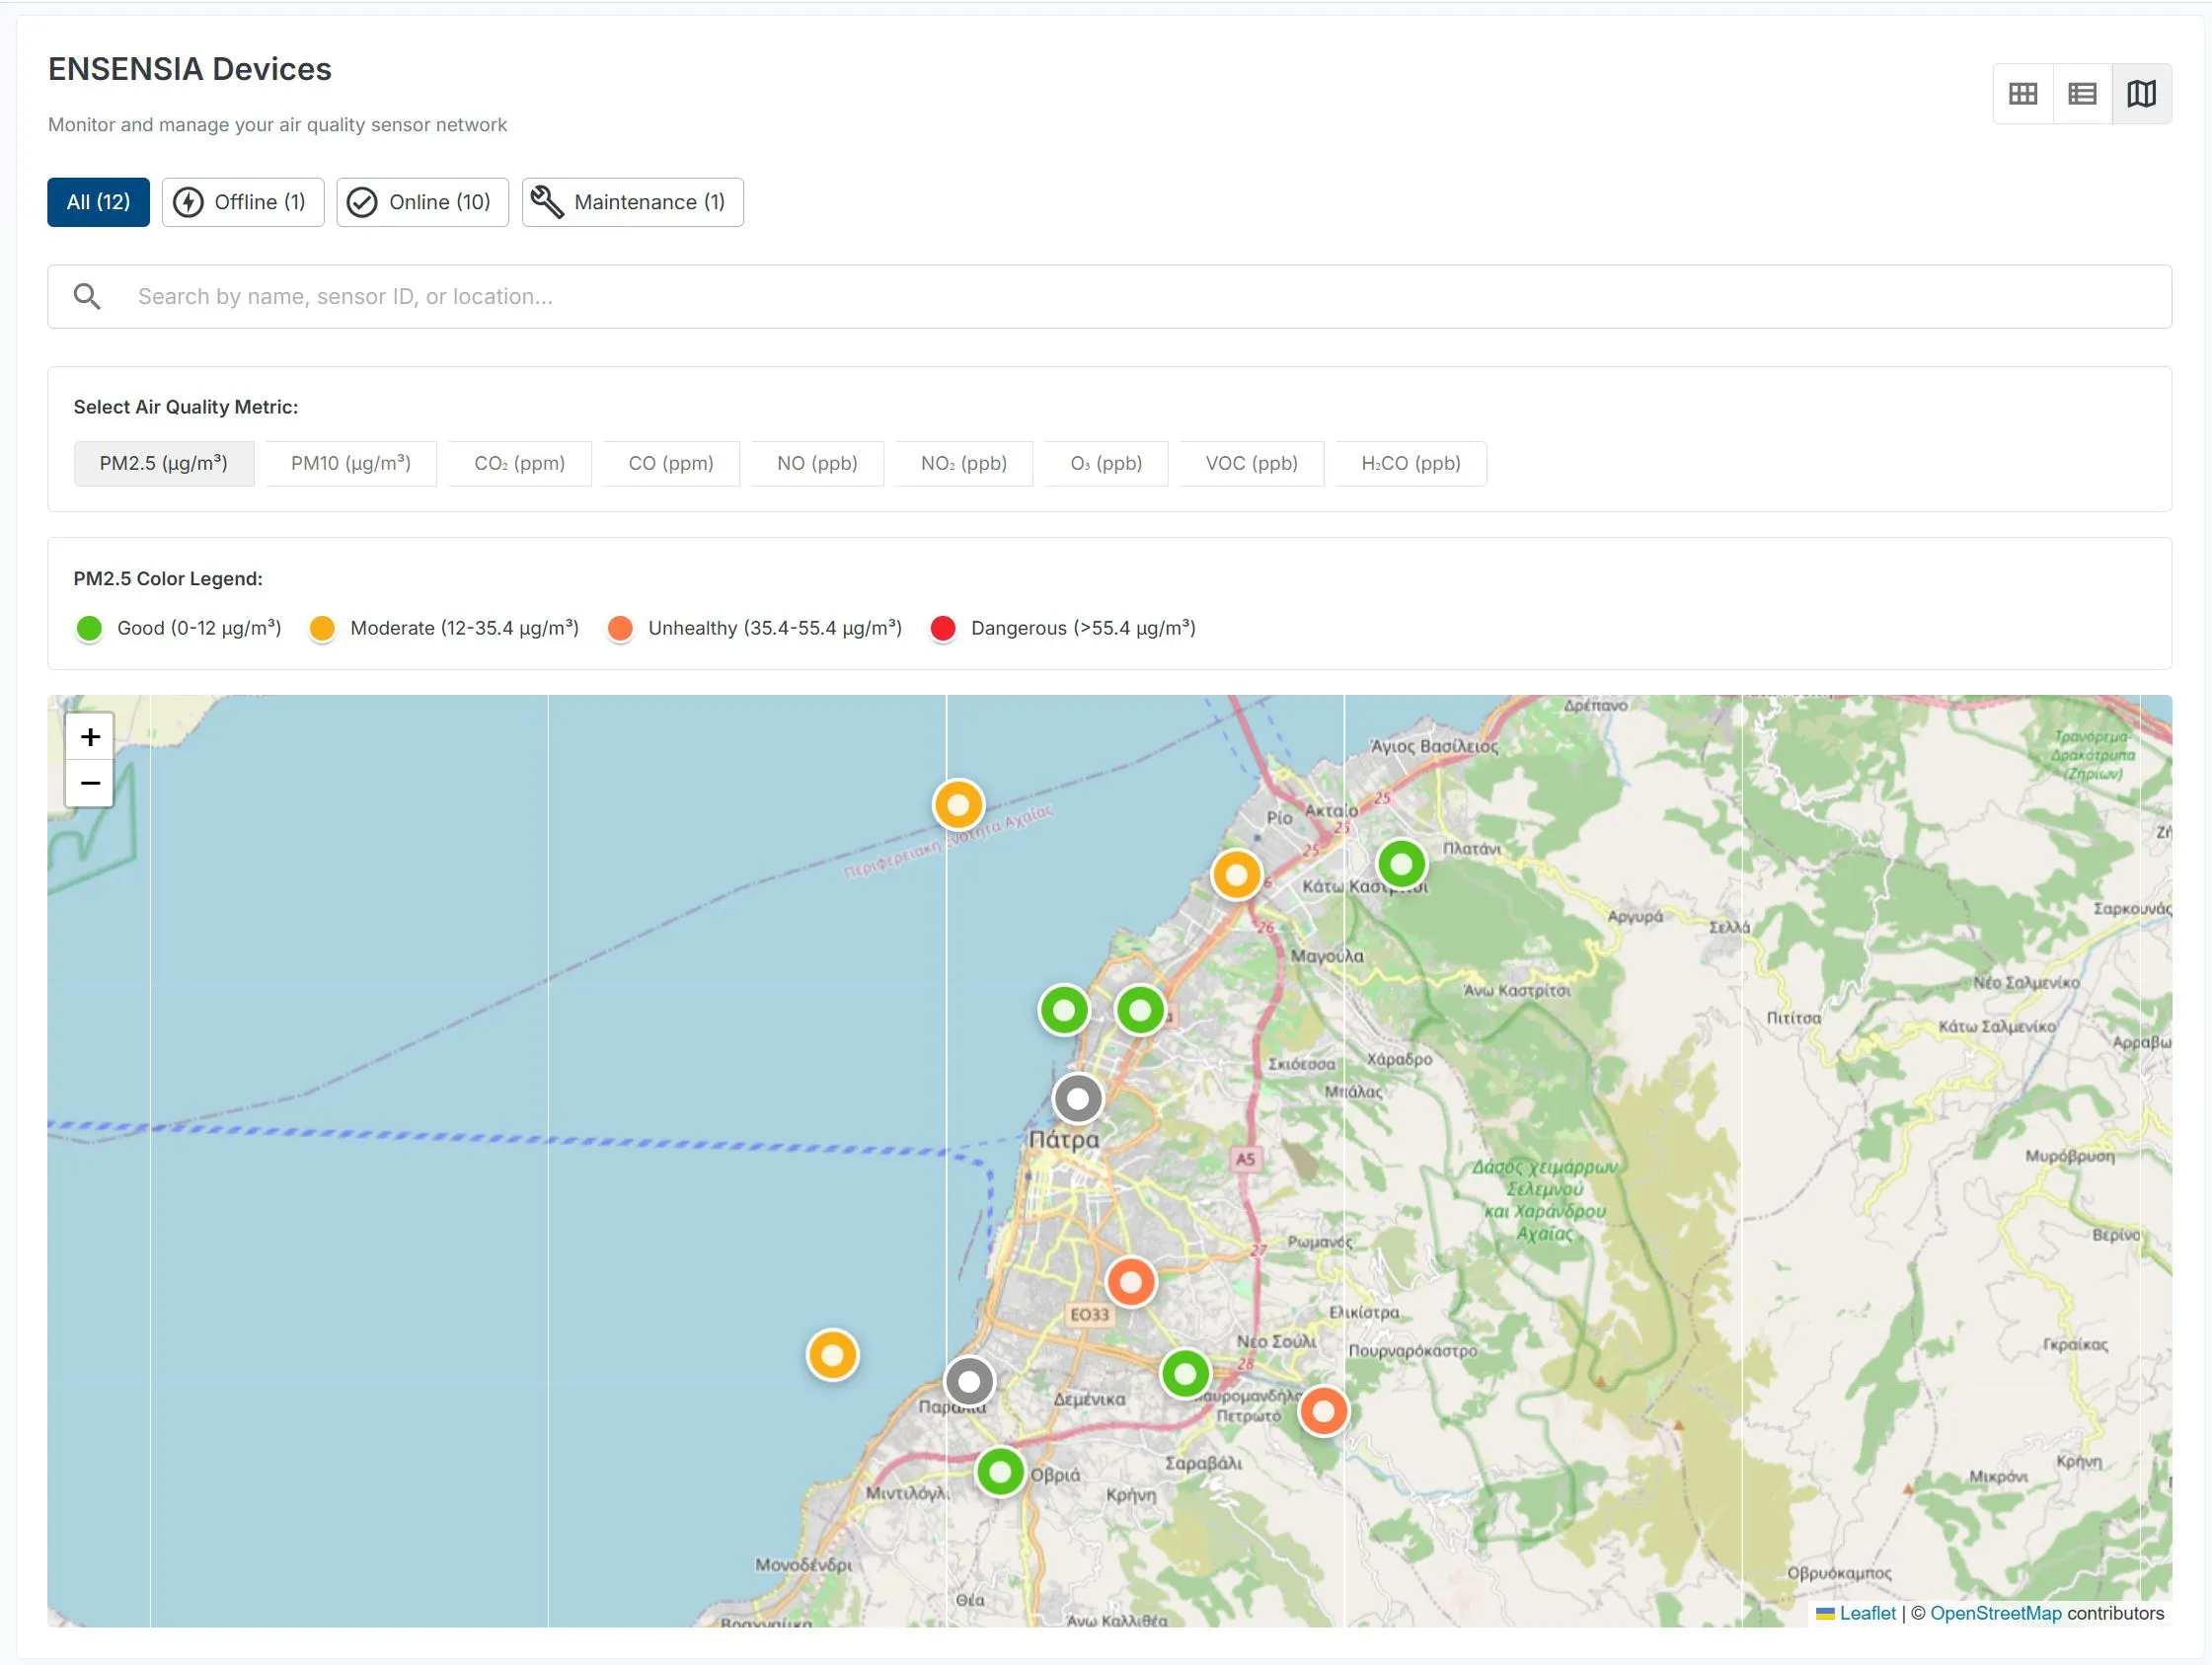Filter by Online (10) devices
2212x1665 pixels.
422,202
